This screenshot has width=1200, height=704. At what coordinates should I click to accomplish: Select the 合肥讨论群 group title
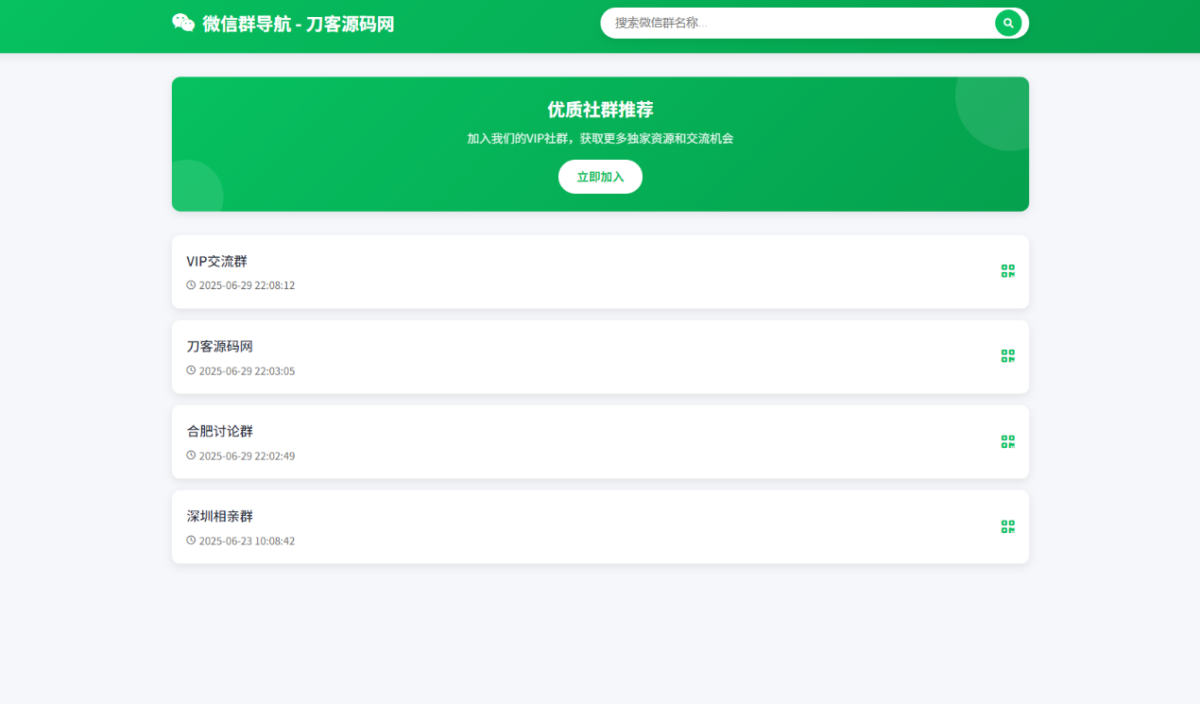coord(220,431)
